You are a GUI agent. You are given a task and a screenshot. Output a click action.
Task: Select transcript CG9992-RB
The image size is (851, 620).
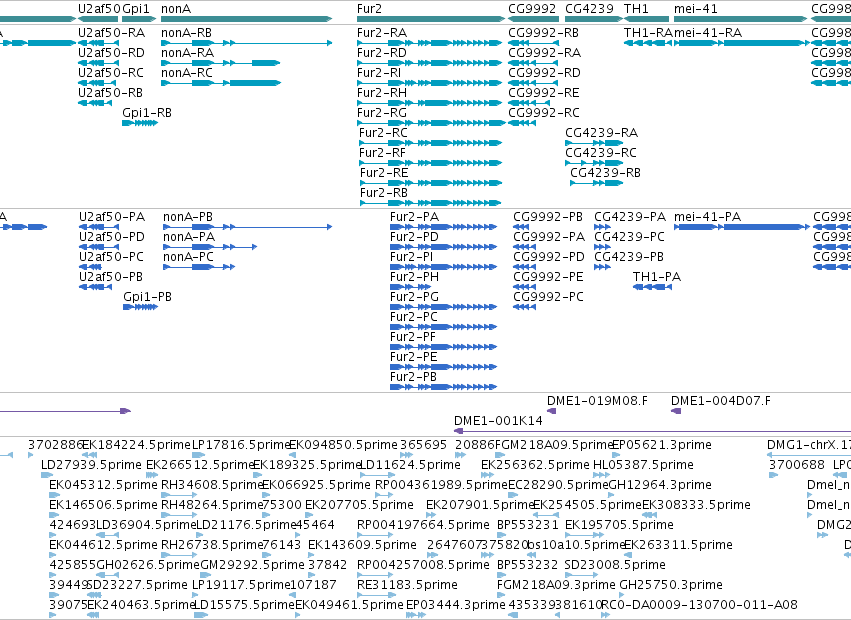pyautogui.click(x=533, y=43)
